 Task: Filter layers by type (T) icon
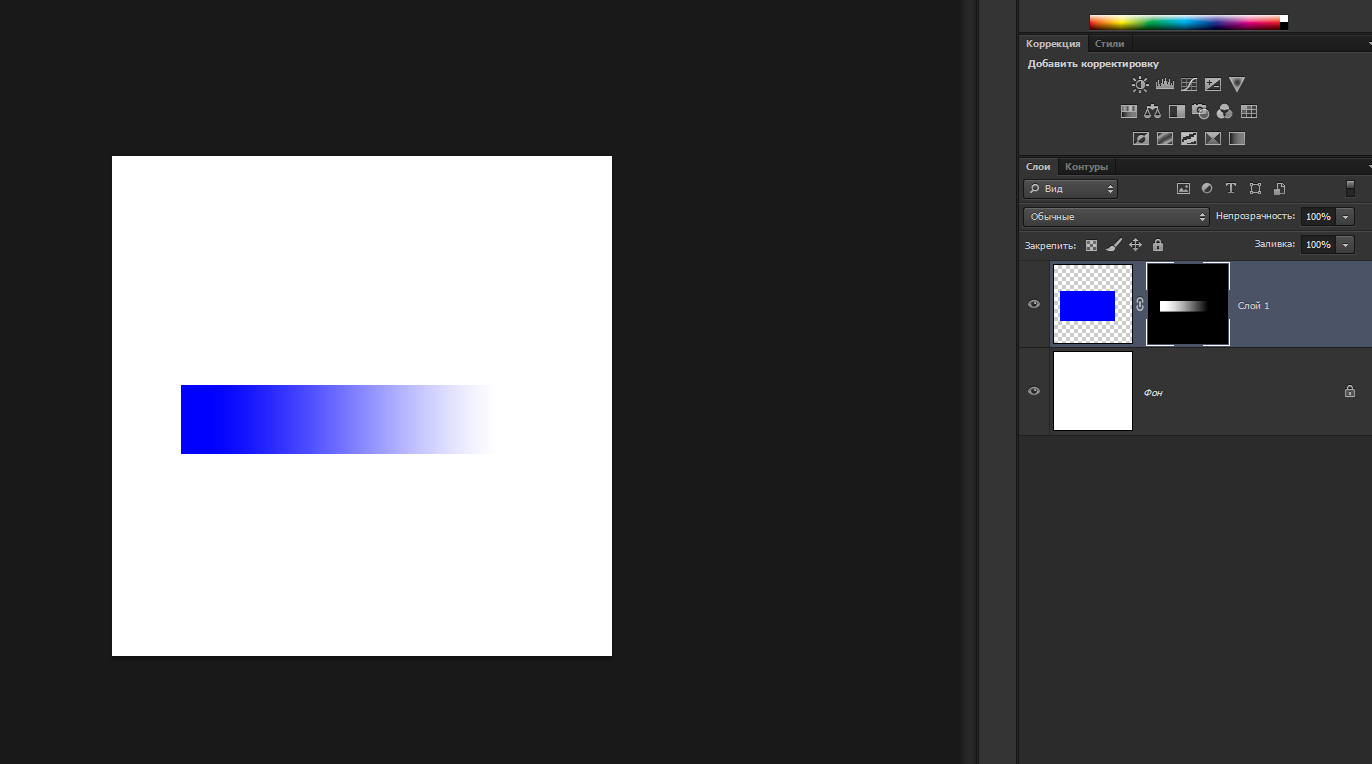click(1231, 188)
